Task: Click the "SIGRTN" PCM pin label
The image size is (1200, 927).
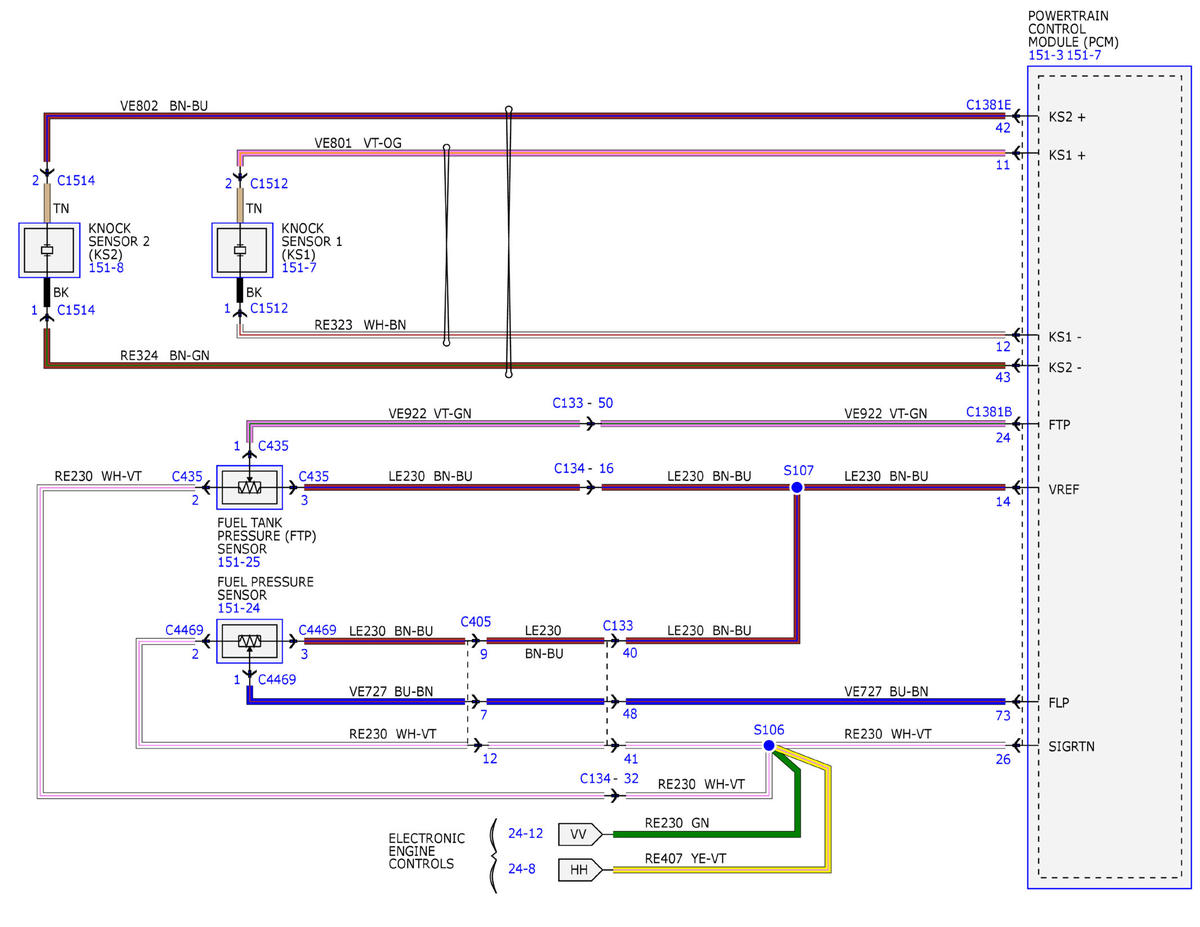Action: pyautogui.click(x=1072, y=746)
